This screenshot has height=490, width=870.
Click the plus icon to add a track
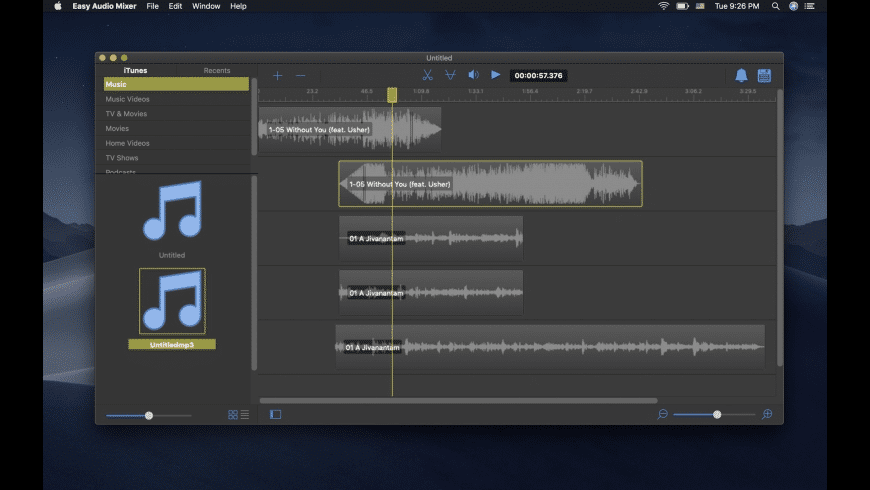(278, 75)
